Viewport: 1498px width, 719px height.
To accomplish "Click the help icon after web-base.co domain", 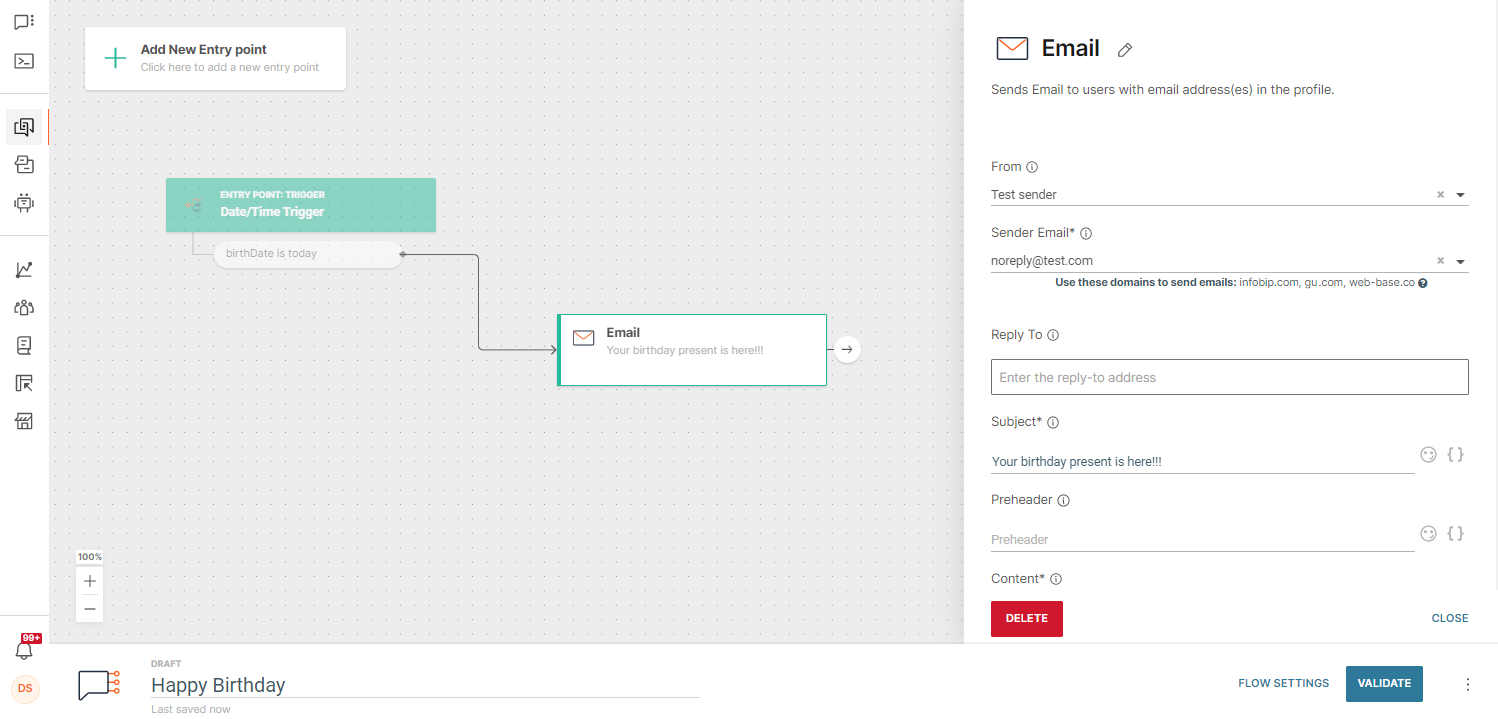I will coord(1423,282).
